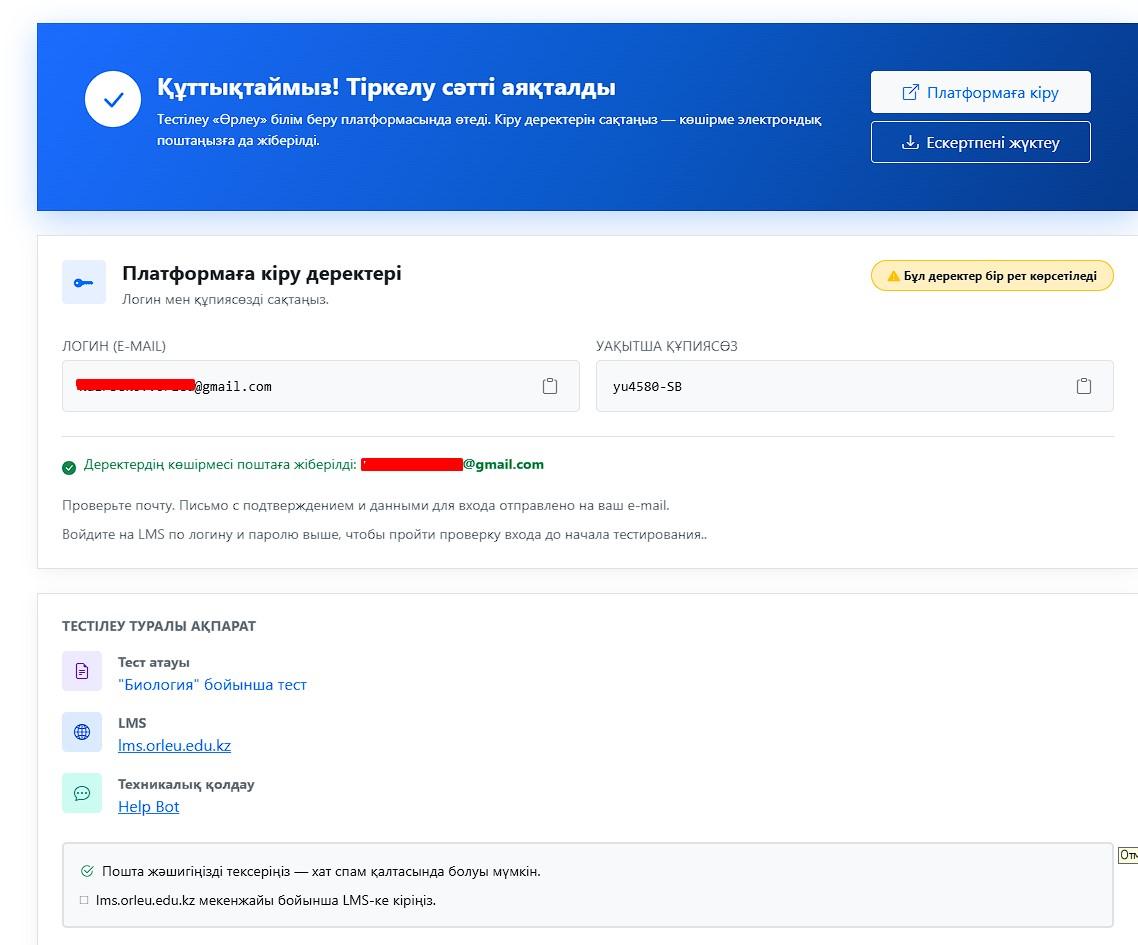Click the «Техникалық қолдау» label
Screen dimensions: 1138x945
[186, 784]
